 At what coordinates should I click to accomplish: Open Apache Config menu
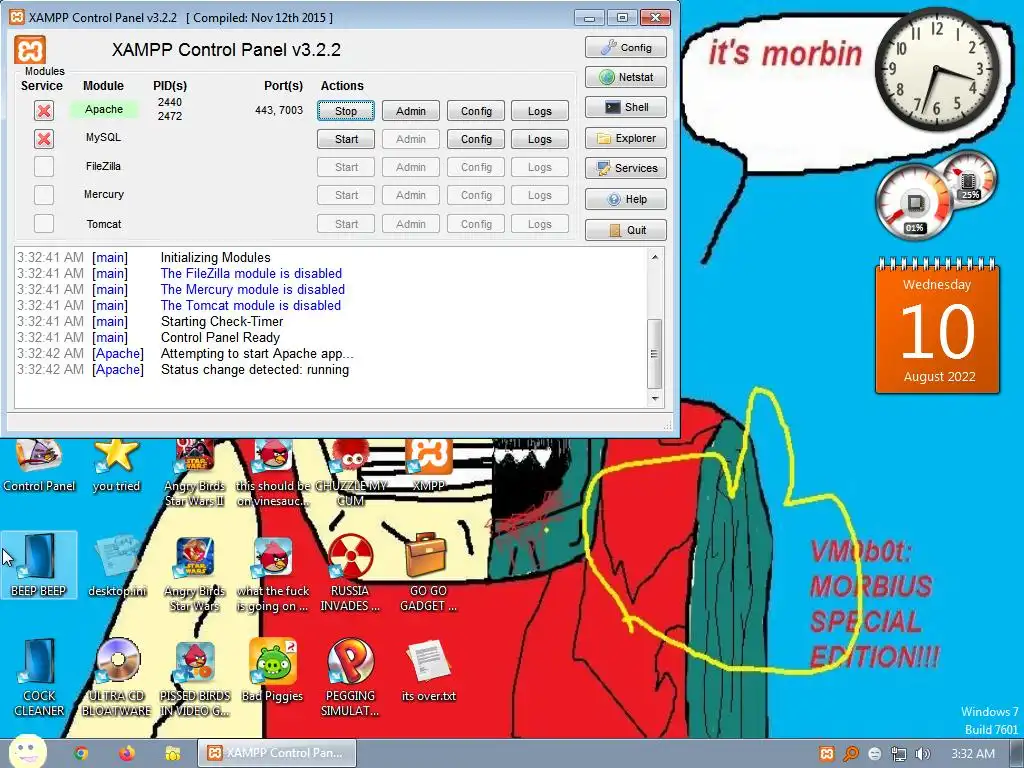[476, 111]
